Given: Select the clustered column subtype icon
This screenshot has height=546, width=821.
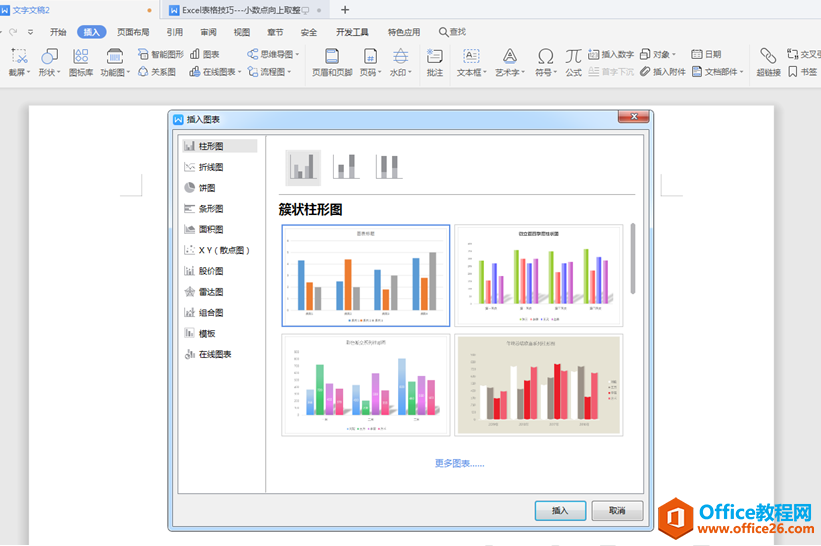Looking at the screenshot, I should (x=303, y=168).
